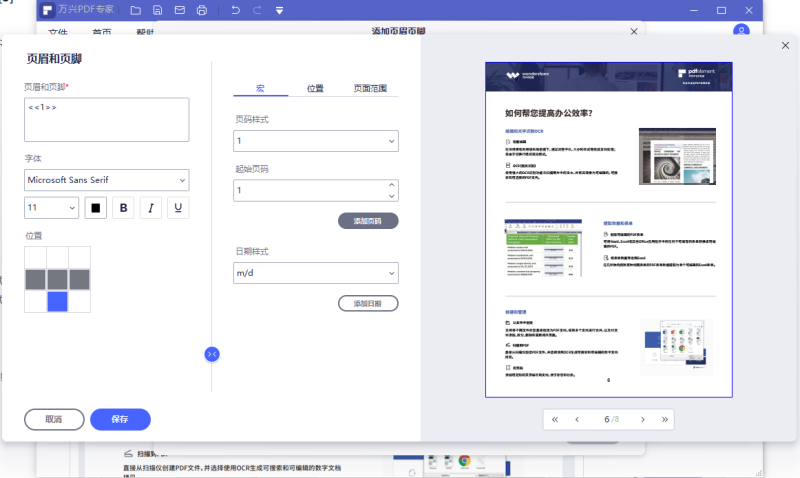800x478 pixels.
Task: Open the 页码样式 dropdown
Action: click(316, 141)
